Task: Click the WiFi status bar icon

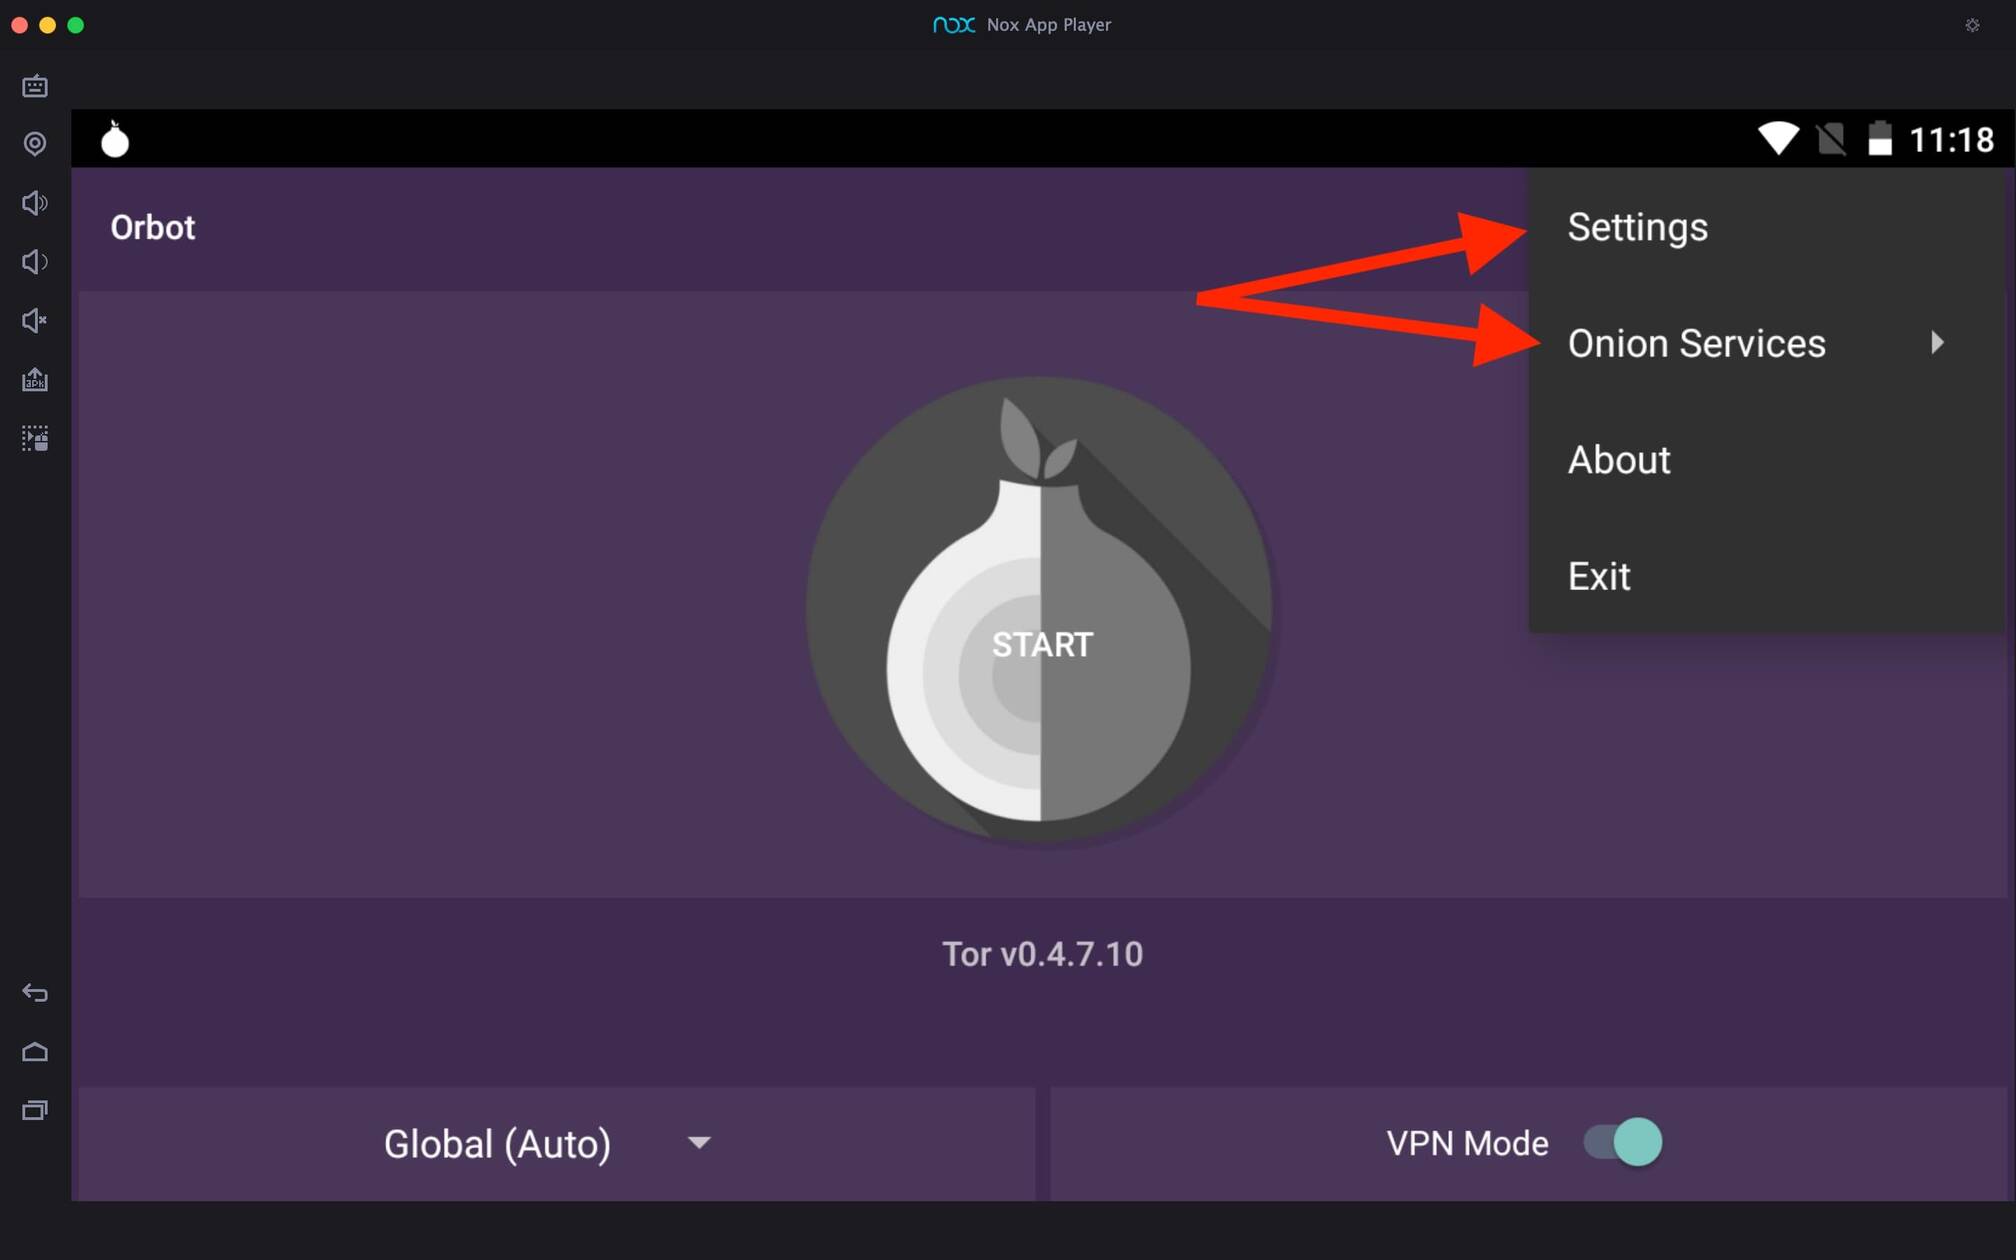Action: (1778, 138)
